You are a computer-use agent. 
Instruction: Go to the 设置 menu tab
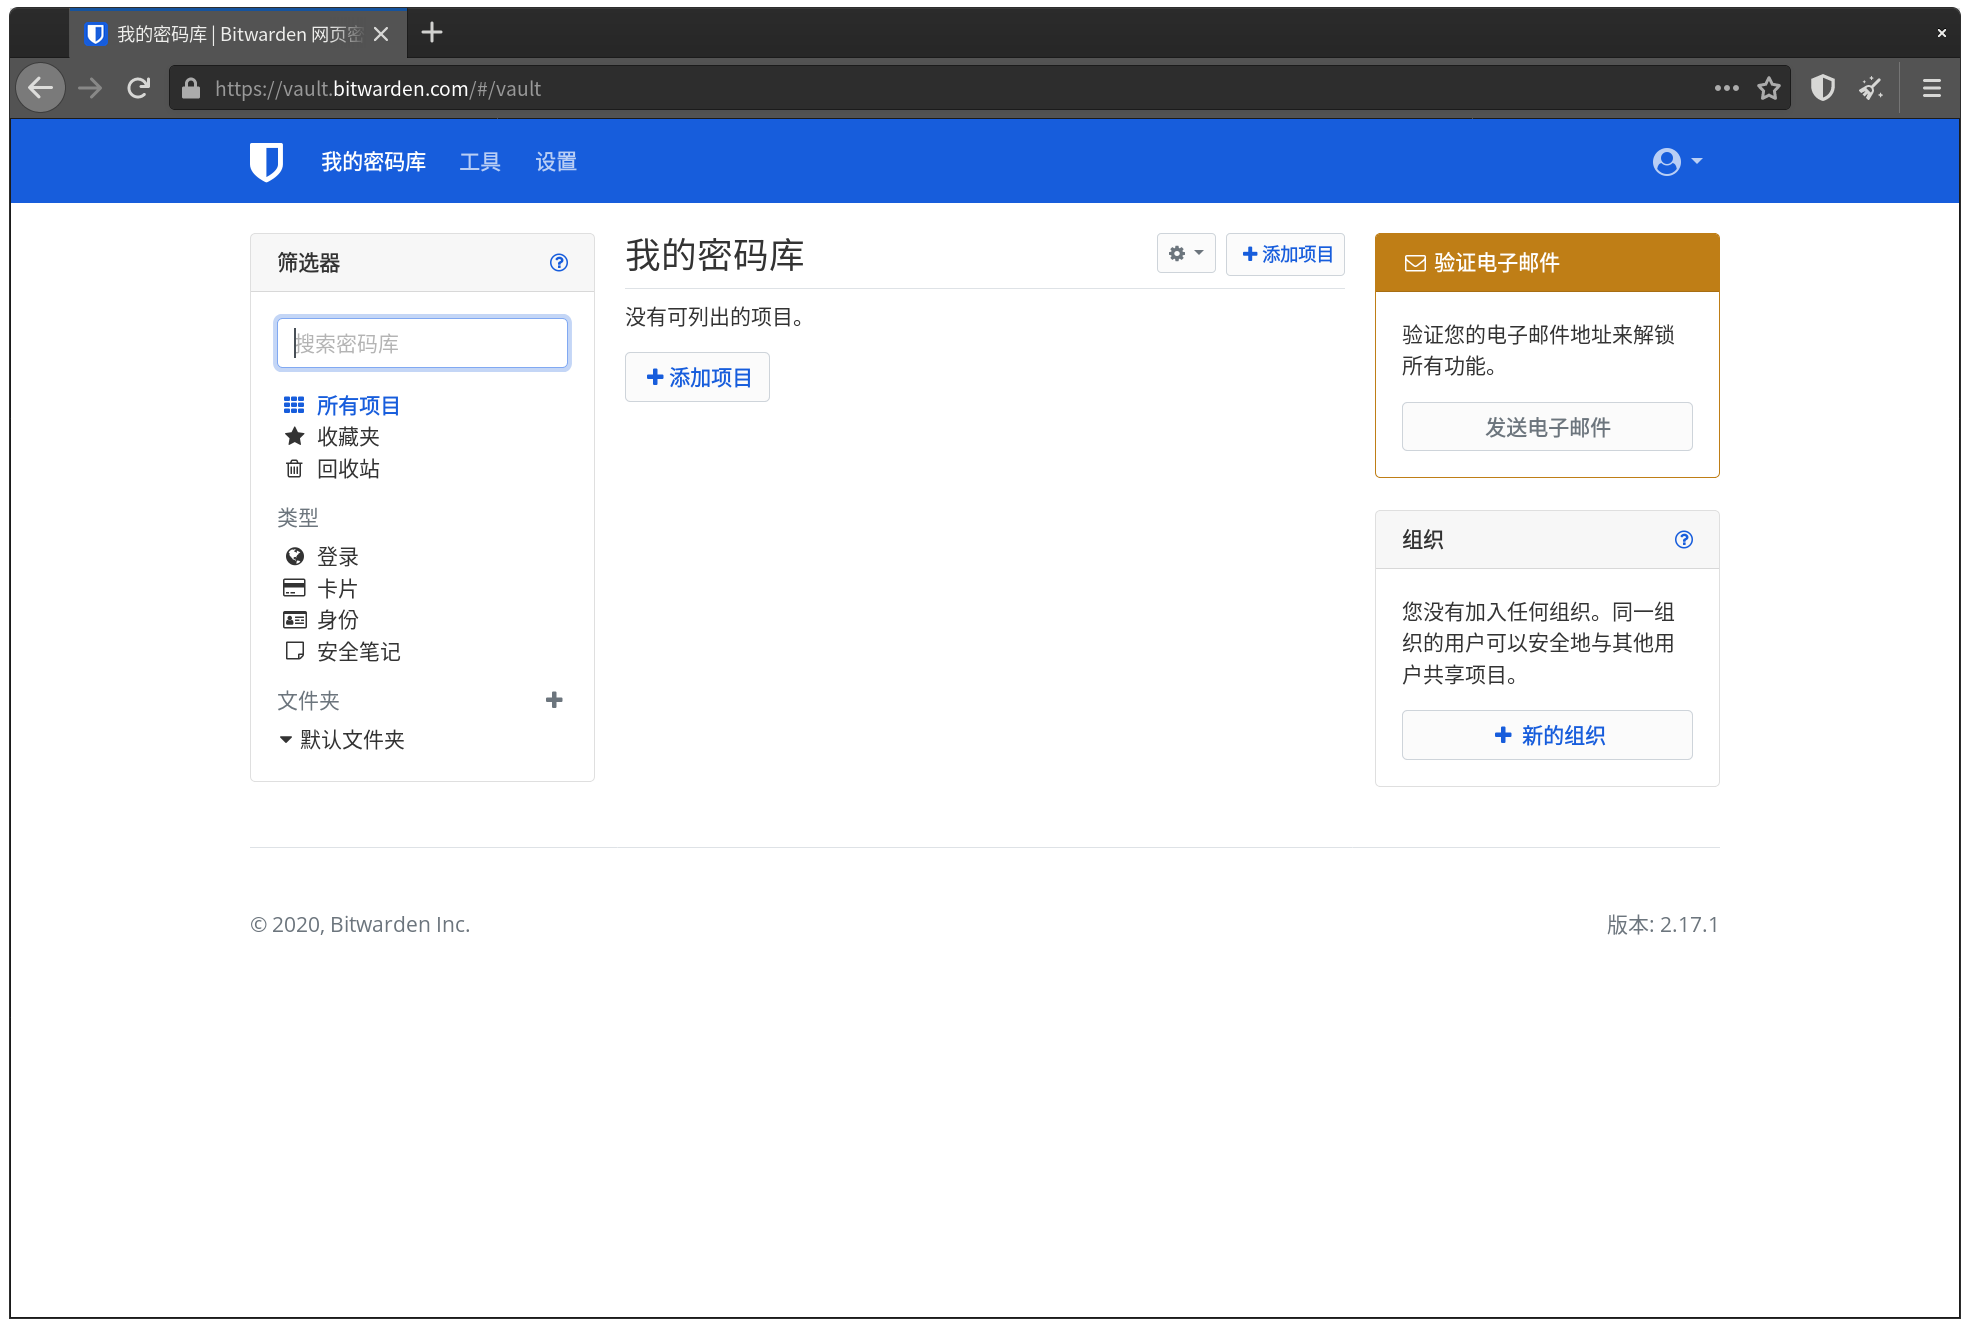pos(556,162)
